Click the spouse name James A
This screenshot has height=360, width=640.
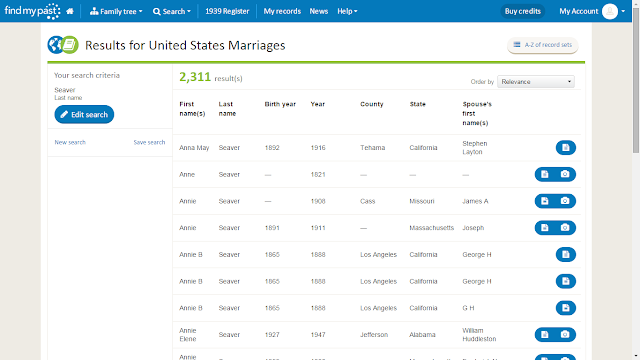point(475,201)
